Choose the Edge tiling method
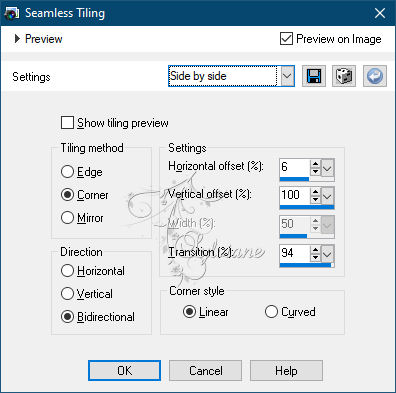The width and height of the screenshot is (396, 393). (x=67, y=172)
